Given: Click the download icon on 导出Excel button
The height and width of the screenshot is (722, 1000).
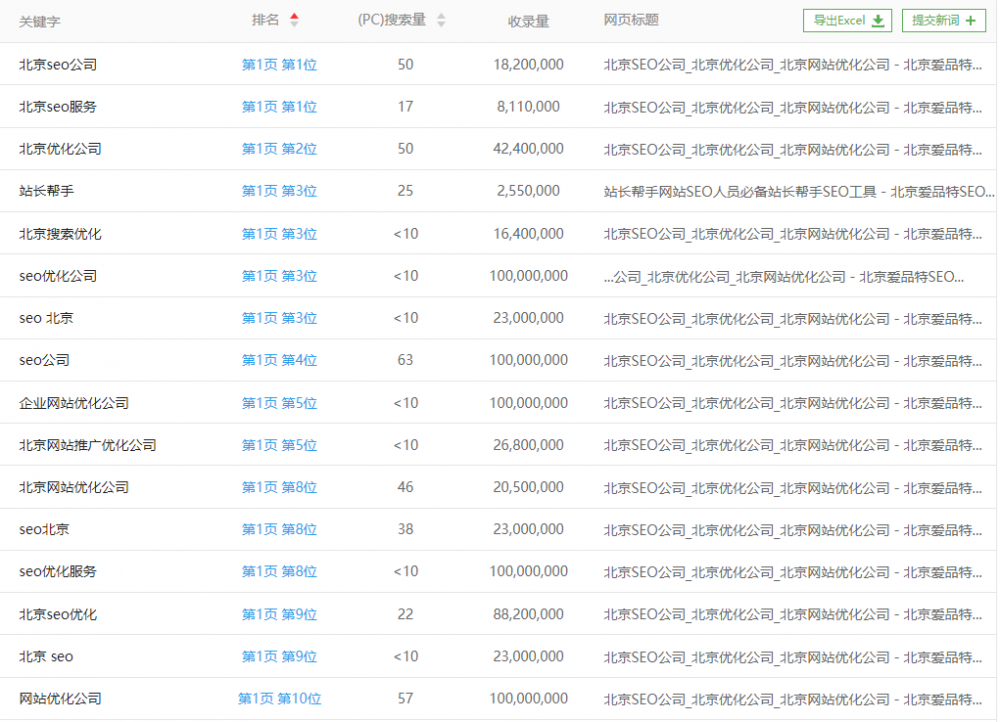Looking at the screenshot, I should 878,20.
